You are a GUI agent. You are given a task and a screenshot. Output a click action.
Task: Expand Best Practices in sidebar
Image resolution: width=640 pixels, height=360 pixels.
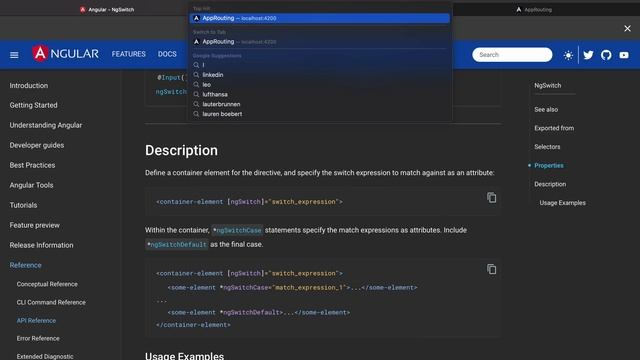pos(32,165)
